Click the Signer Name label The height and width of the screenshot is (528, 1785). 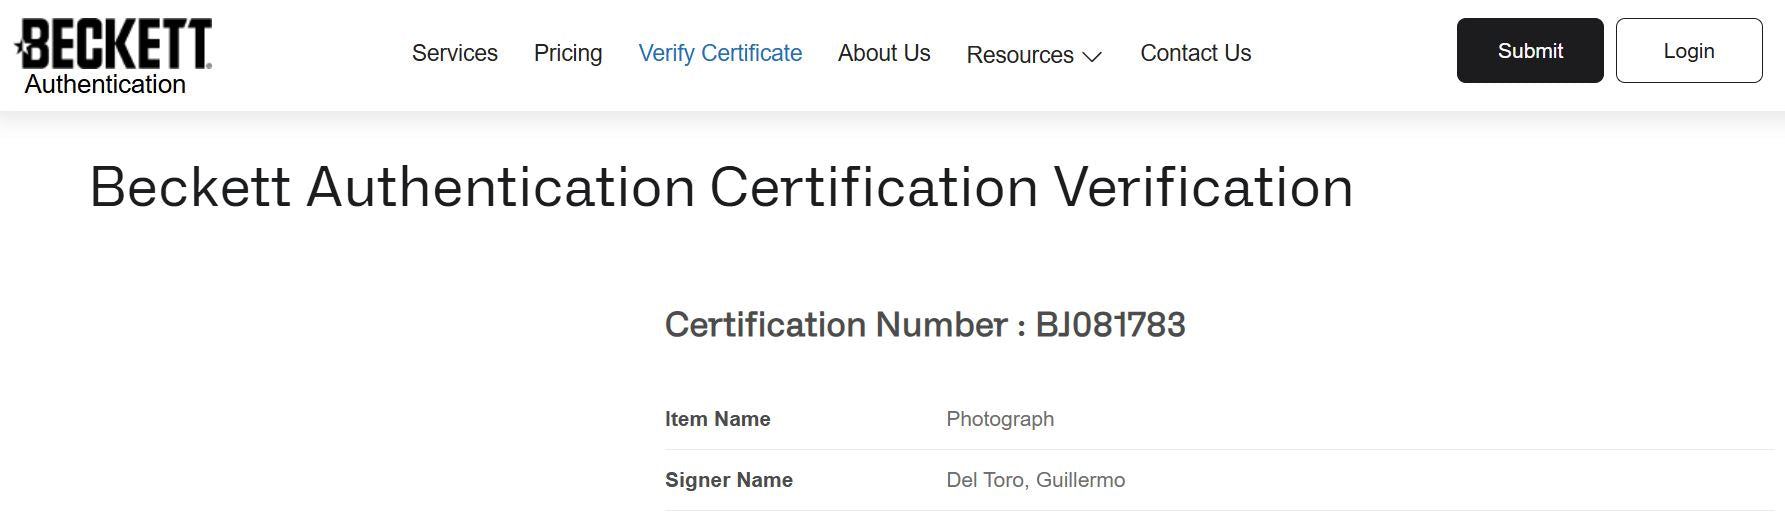point(728,480)
